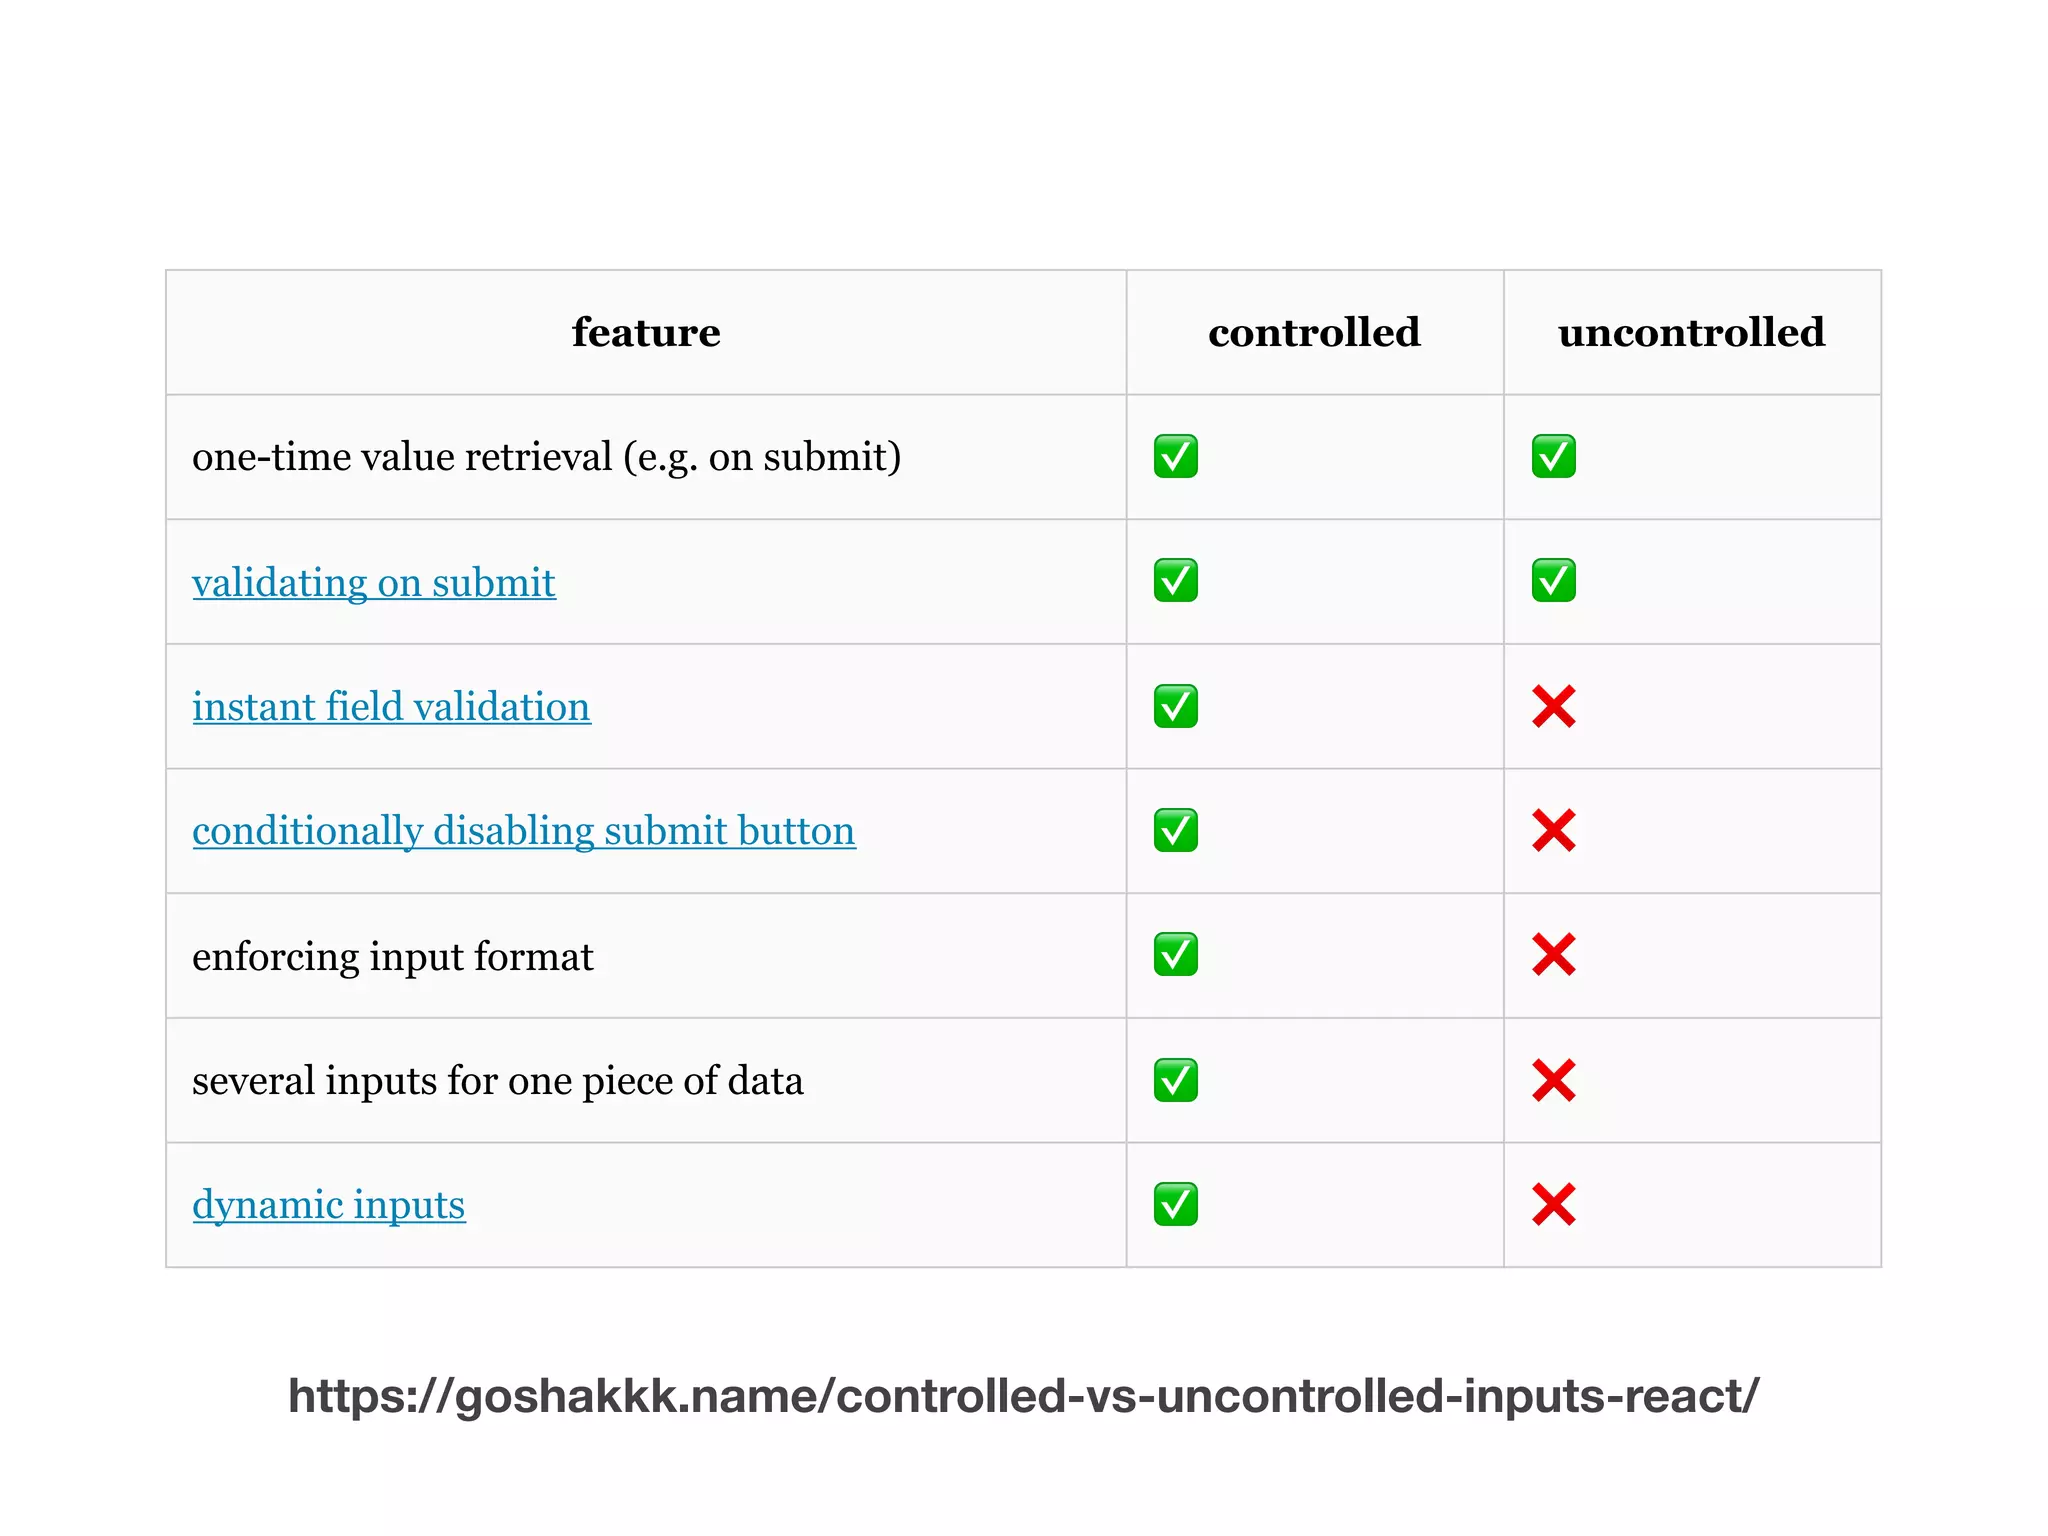Image resolution: width=2048 pixels, height=1536 pixels.
Task: Click the 'uncontrolled' column header
Action: pyautogui.click(x=1691, y=332)
